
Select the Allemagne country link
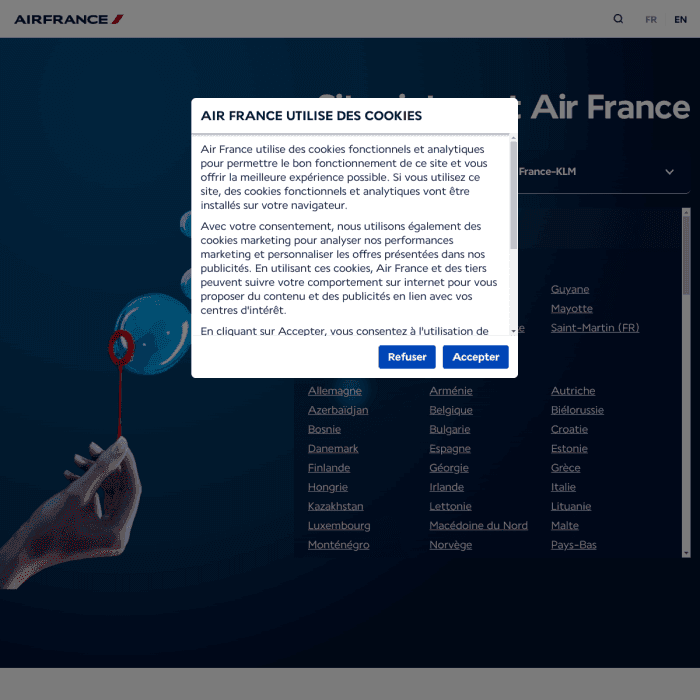pos(334,391)
